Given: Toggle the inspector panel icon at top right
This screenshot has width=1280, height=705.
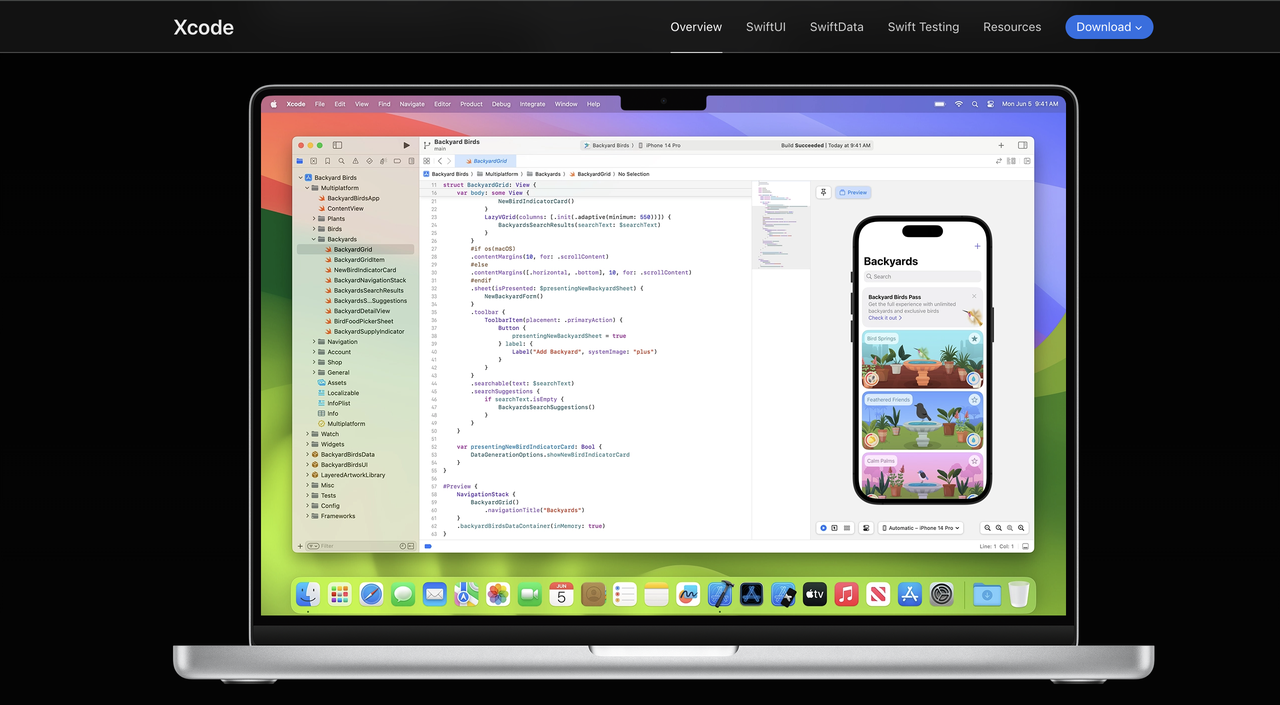Looking at the screenshot, I should (1023, 145).
